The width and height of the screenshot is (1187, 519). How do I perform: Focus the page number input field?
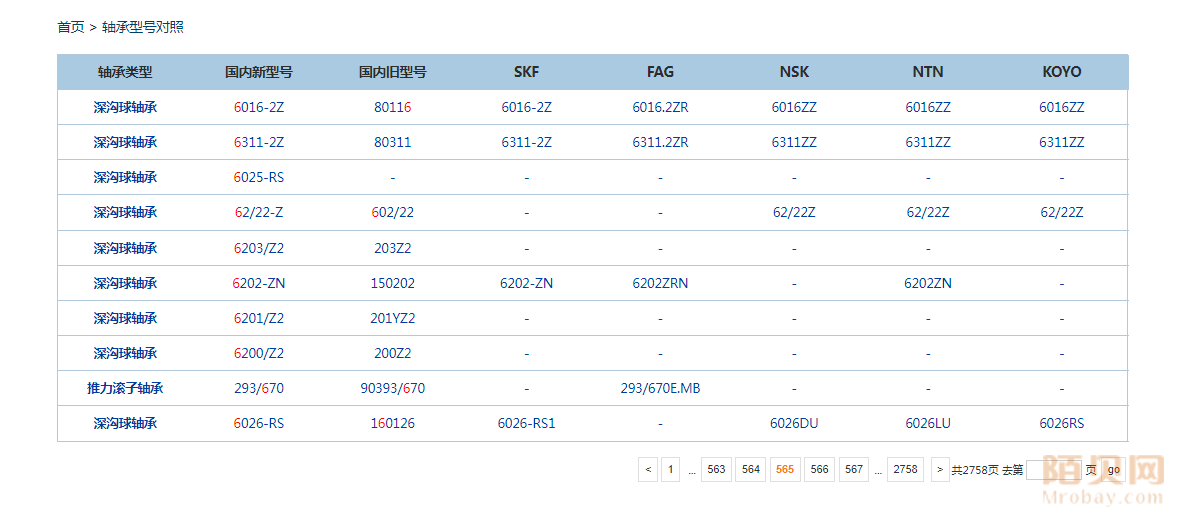click(1053, 469)
